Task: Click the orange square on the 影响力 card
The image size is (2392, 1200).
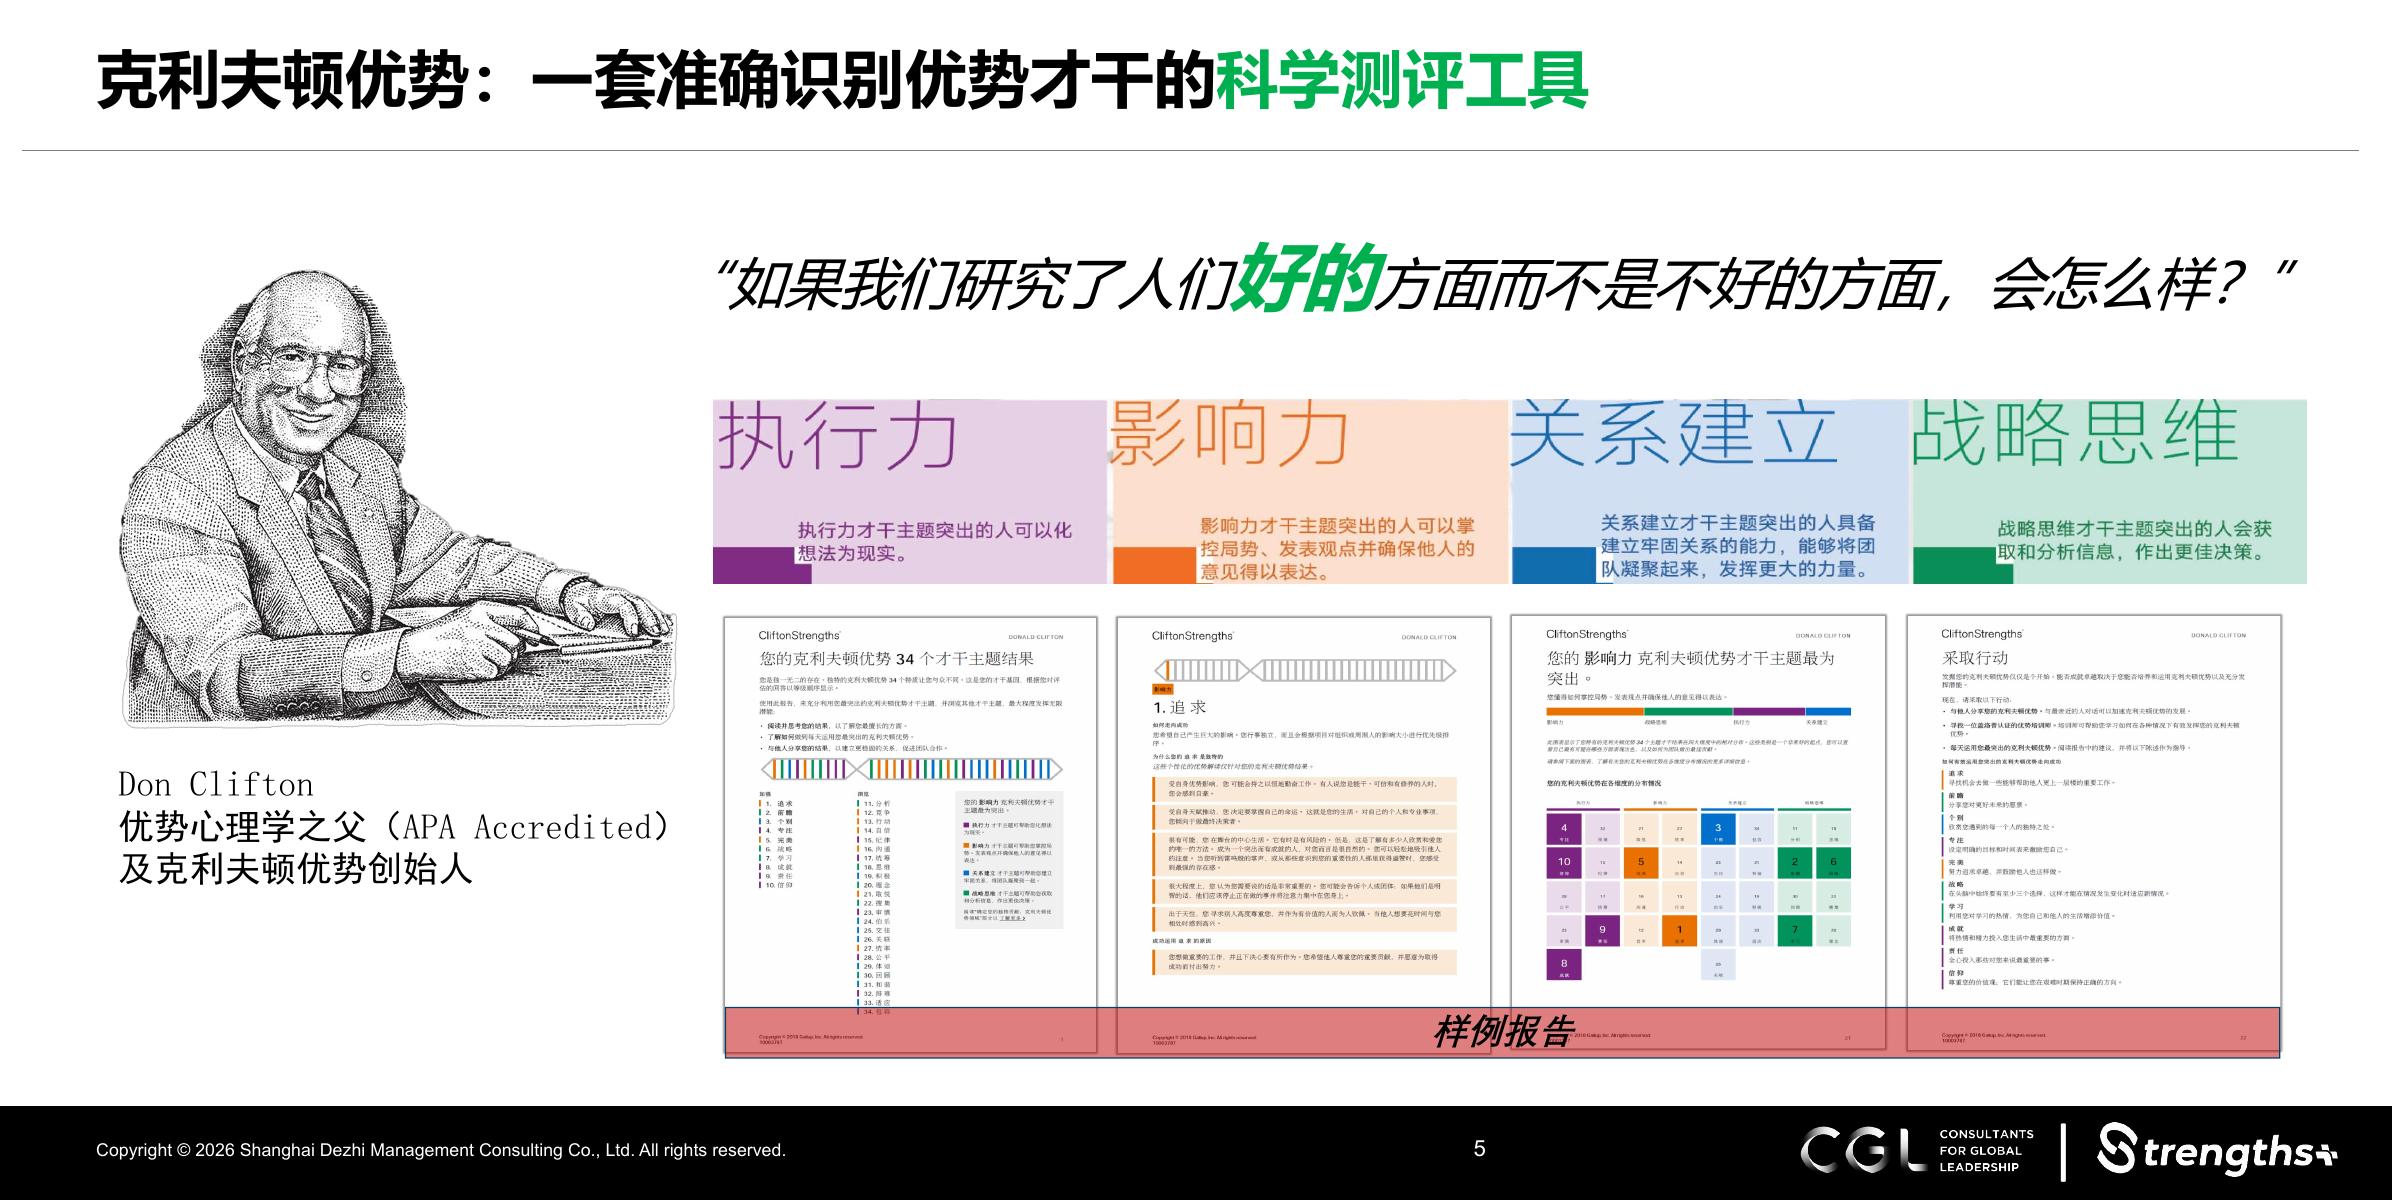Action: tap(1155, 565)
